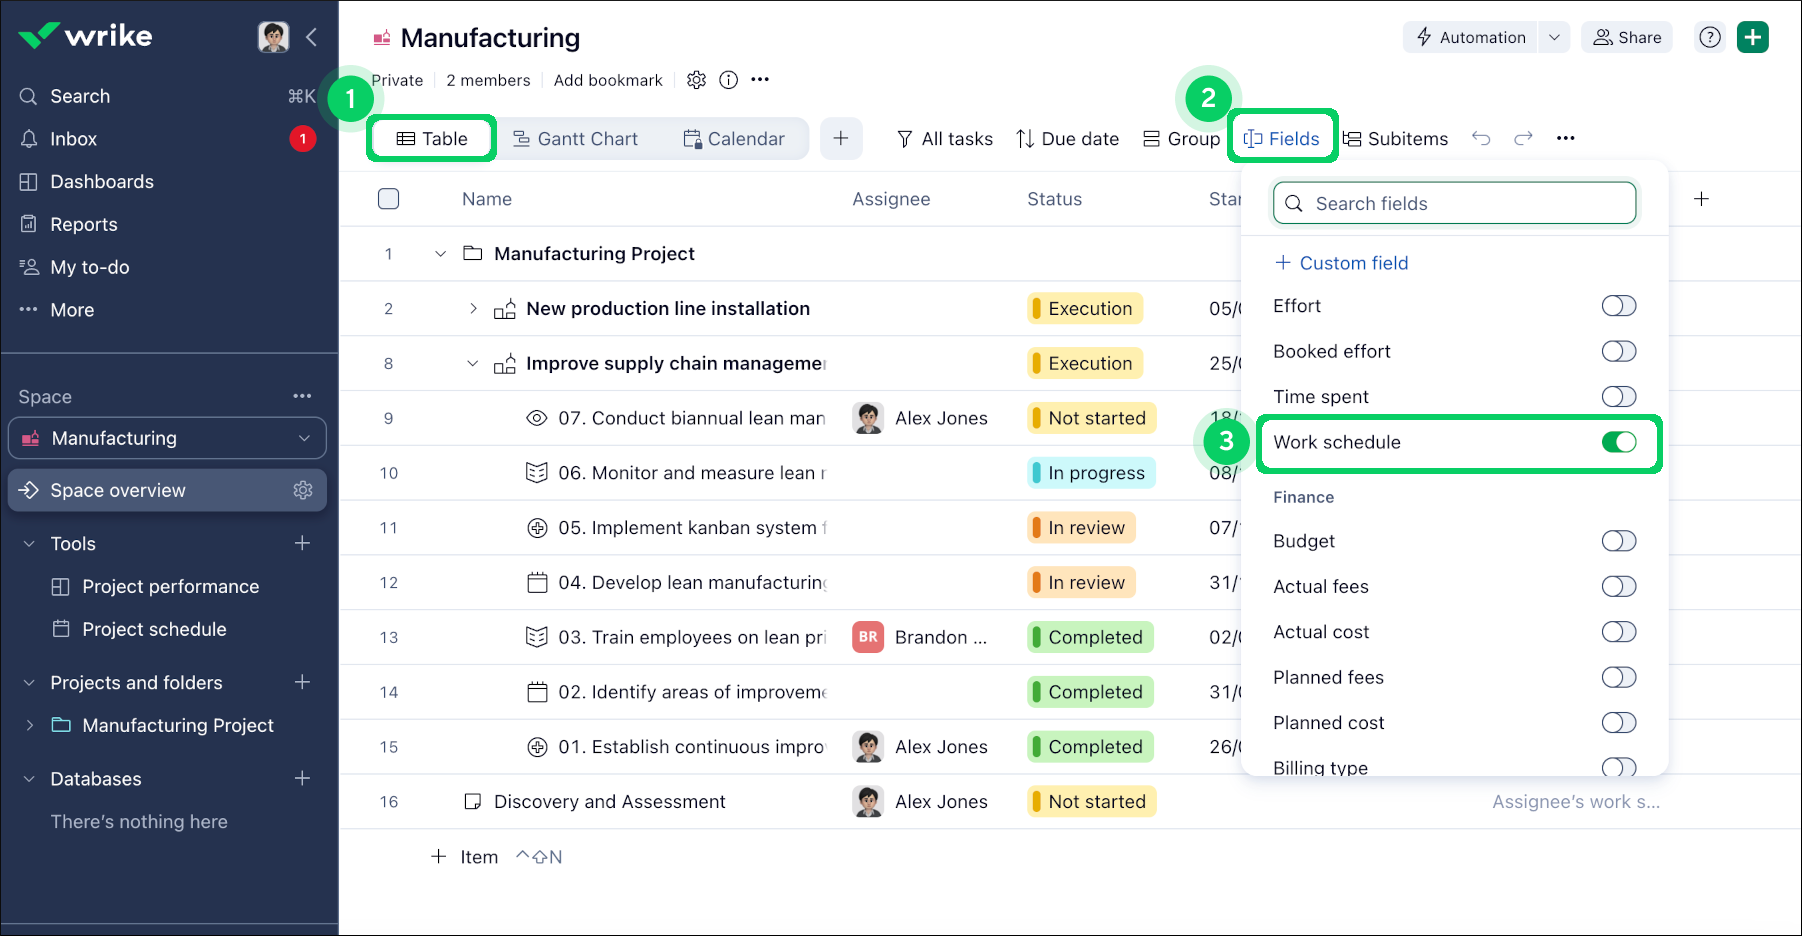This screenshot has width=1802, height=936.
Task: Click the info icon beside settings gear
Action: [x=729, y=80]
